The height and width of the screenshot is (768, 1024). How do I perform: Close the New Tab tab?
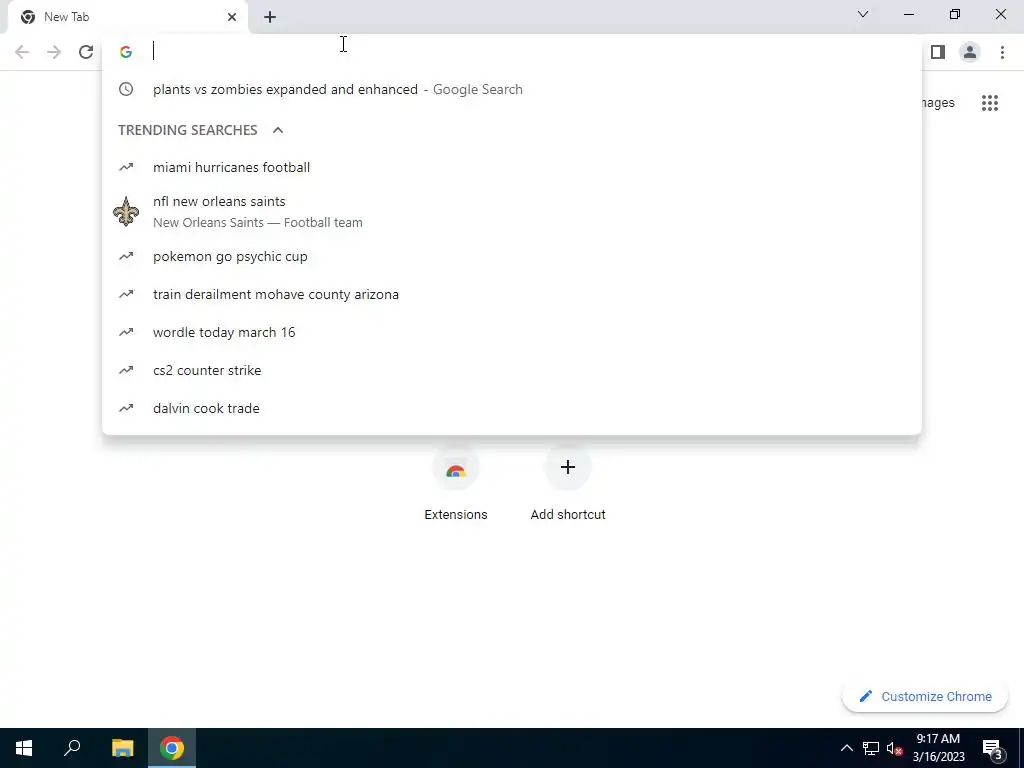232,17
